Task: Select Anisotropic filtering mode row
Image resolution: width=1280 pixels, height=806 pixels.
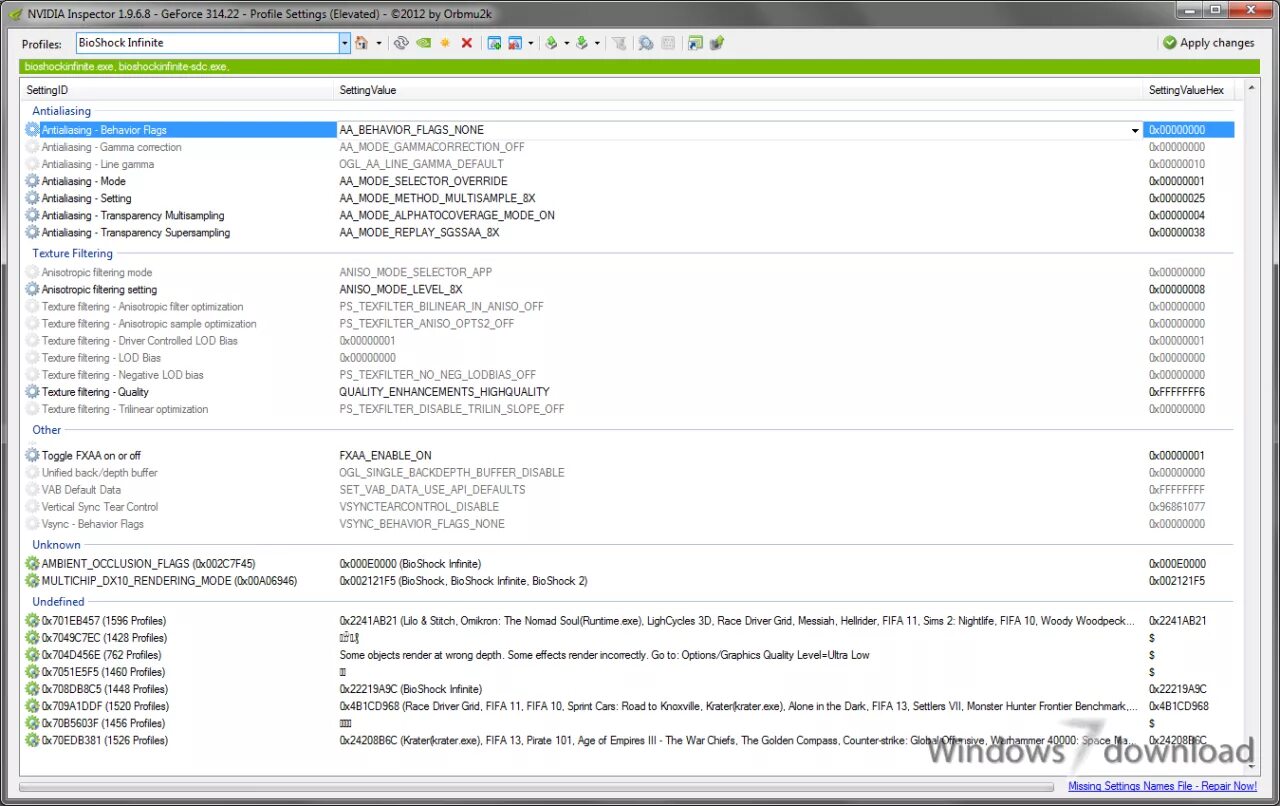Action: [630, 272]
